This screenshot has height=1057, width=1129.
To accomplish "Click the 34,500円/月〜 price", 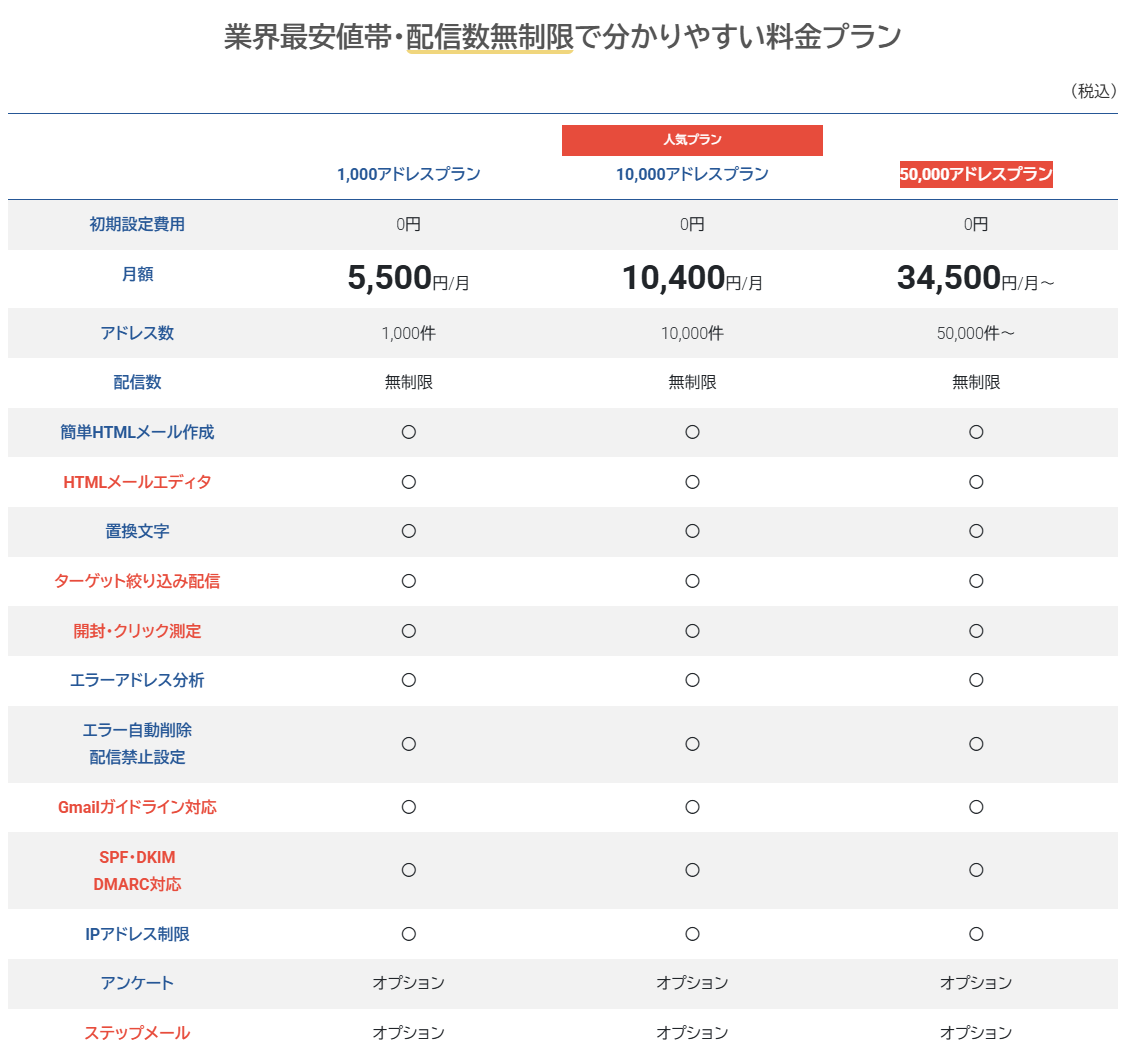I will (976, 279).
